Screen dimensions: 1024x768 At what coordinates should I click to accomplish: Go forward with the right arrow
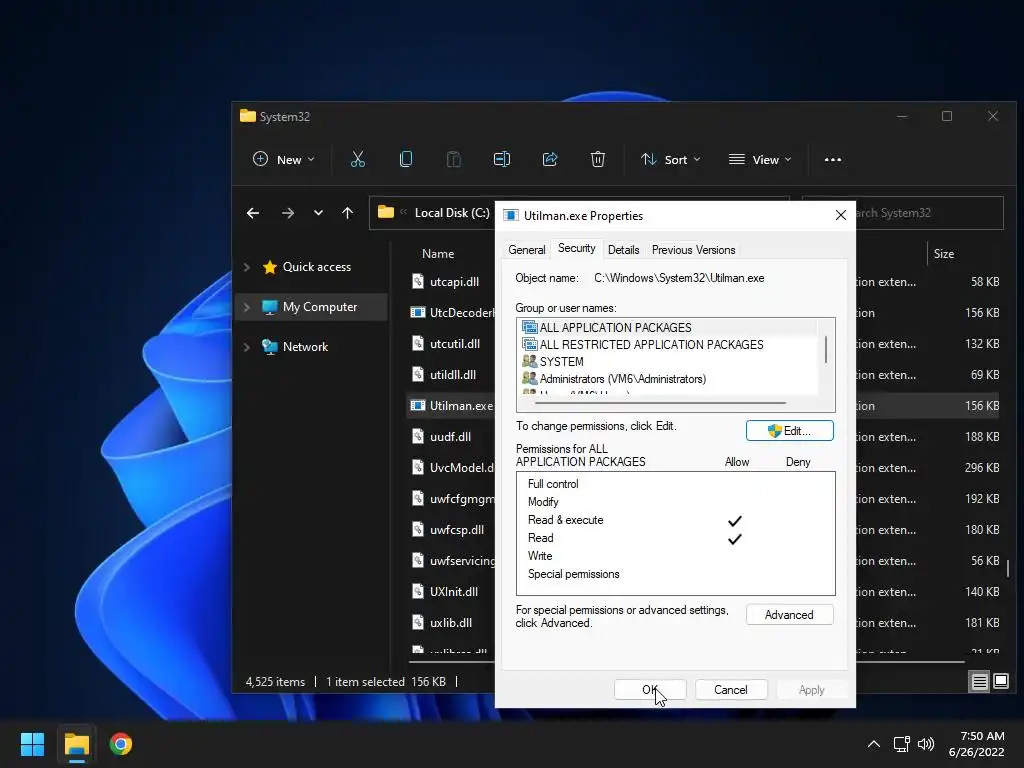pyautogui.click(x=287, y=213)
